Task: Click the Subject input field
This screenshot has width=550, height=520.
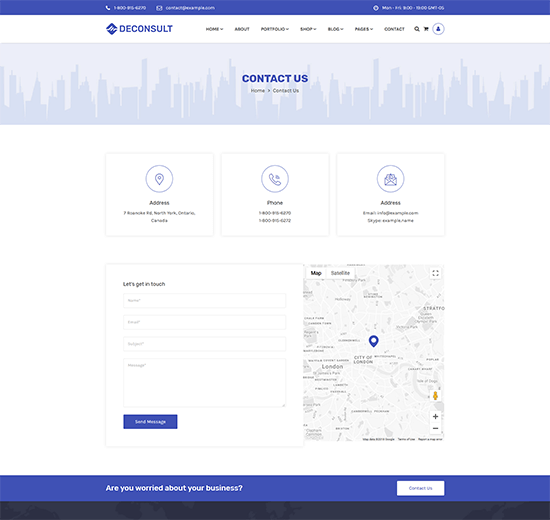Action: pyautogui.click(x=204, y=344)
